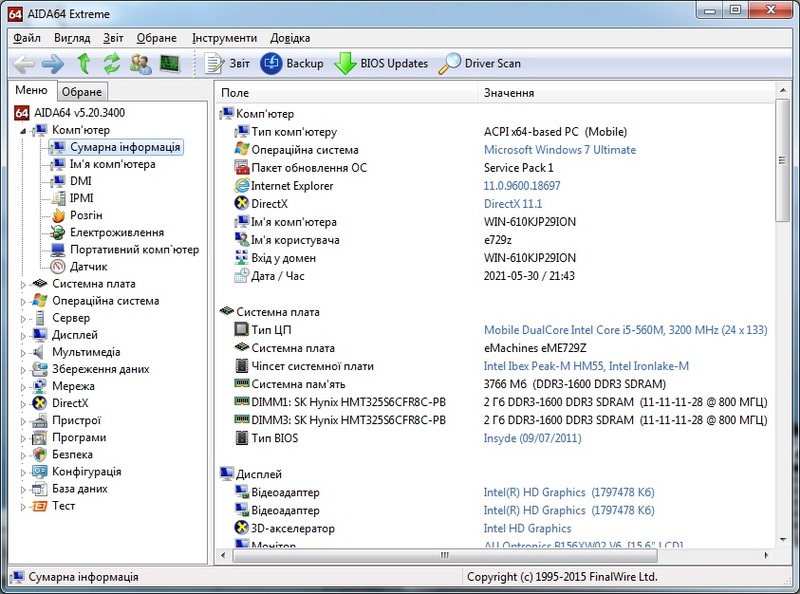Click the green Refresh arrows icon
The image size is (800, 594).
tap(112, 64)
